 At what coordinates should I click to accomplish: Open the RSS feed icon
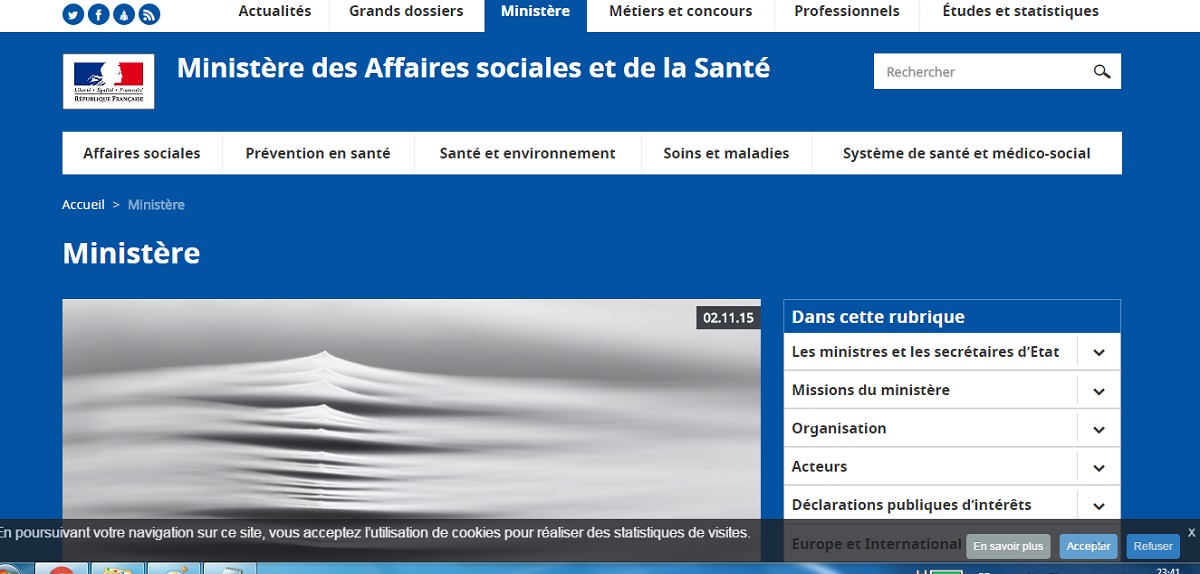coord(150,14)
